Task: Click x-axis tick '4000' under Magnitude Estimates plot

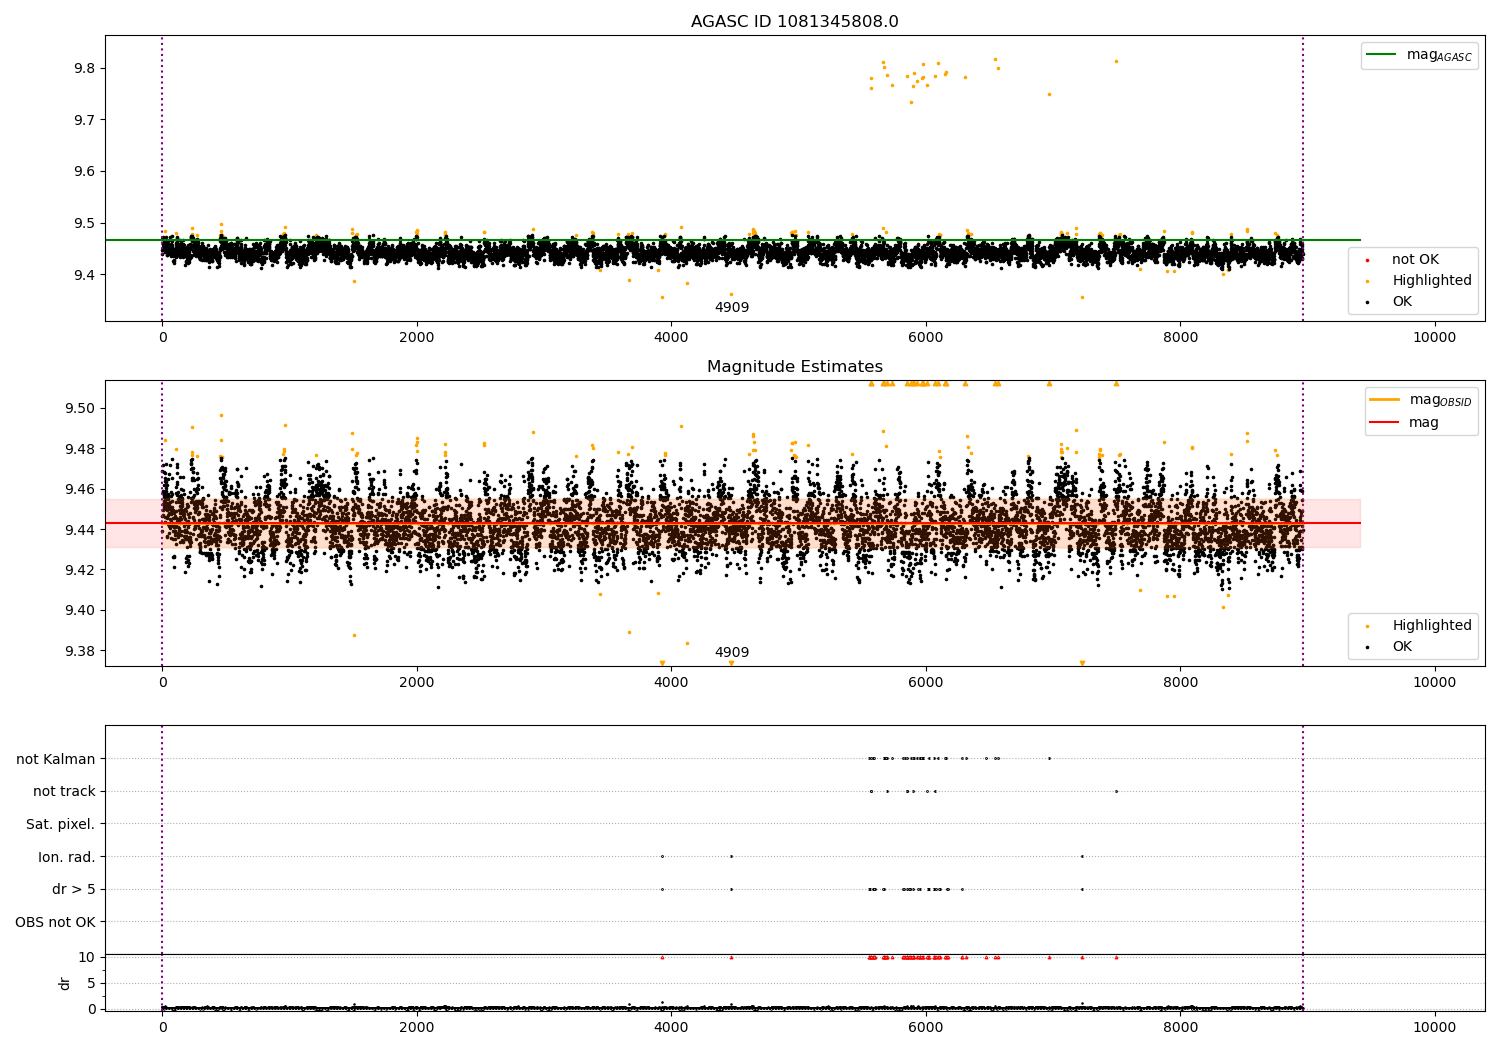Action: [671, 683]
